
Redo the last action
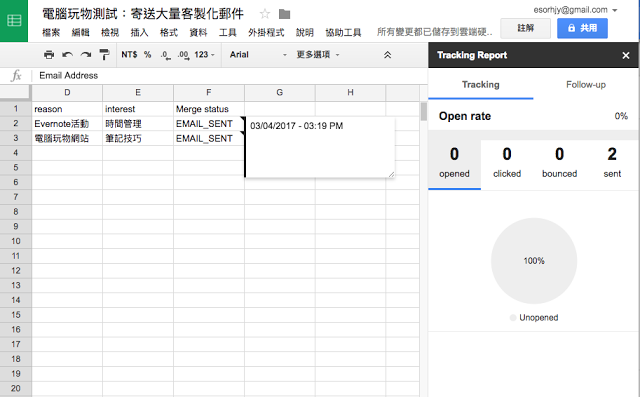[86, 55]
